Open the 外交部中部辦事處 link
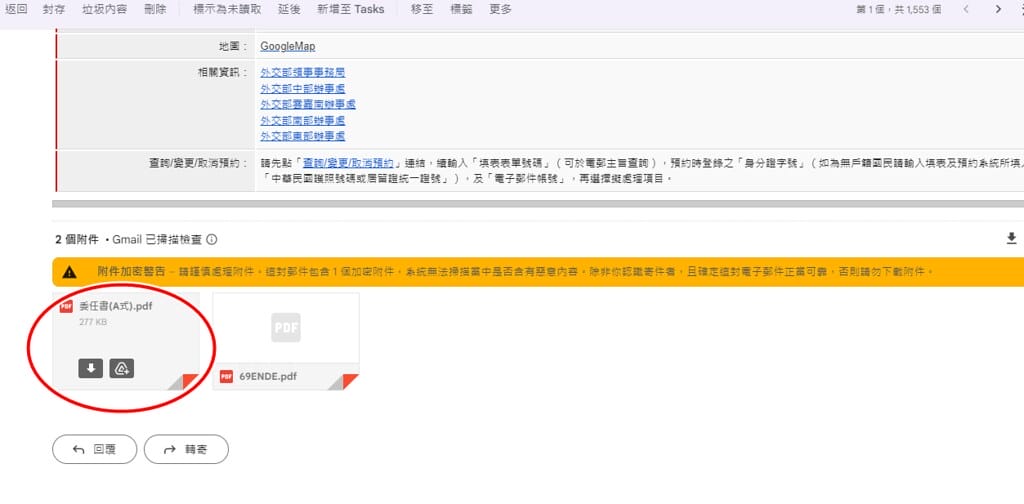The image size is (1024, 504). tap(302, 88)
